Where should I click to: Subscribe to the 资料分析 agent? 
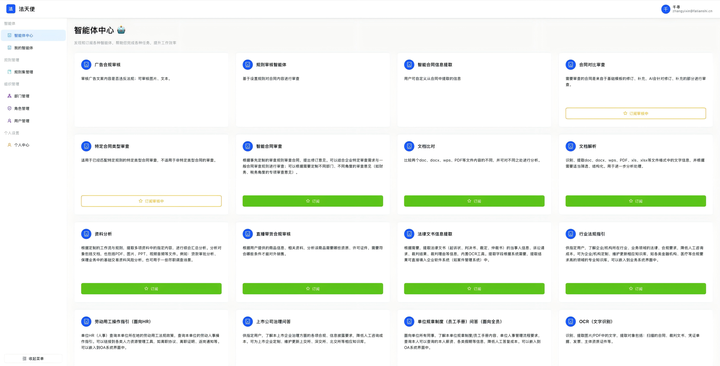[x=152, y=288]
